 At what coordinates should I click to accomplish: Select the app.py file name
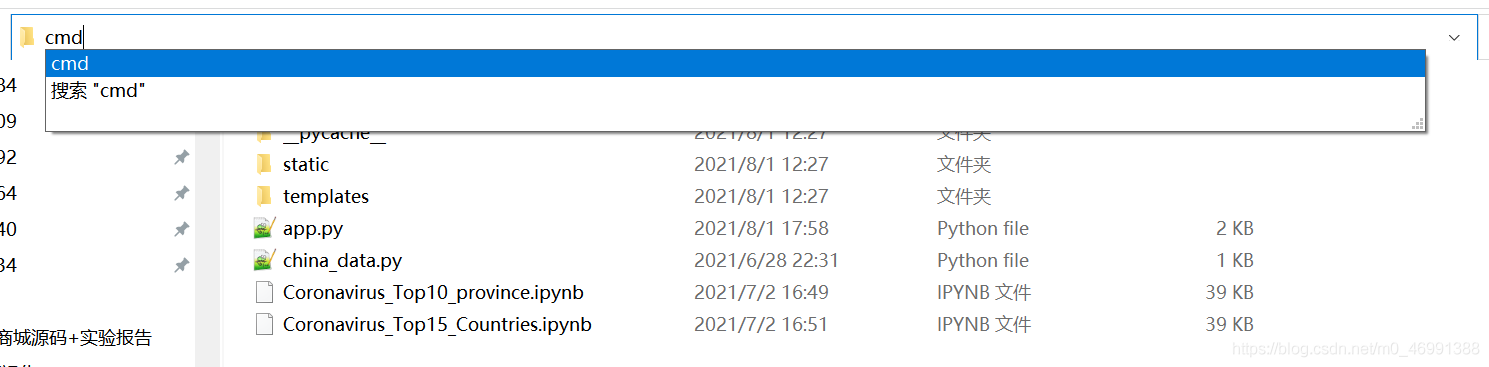pyautogui.click(x=313, y=228)
